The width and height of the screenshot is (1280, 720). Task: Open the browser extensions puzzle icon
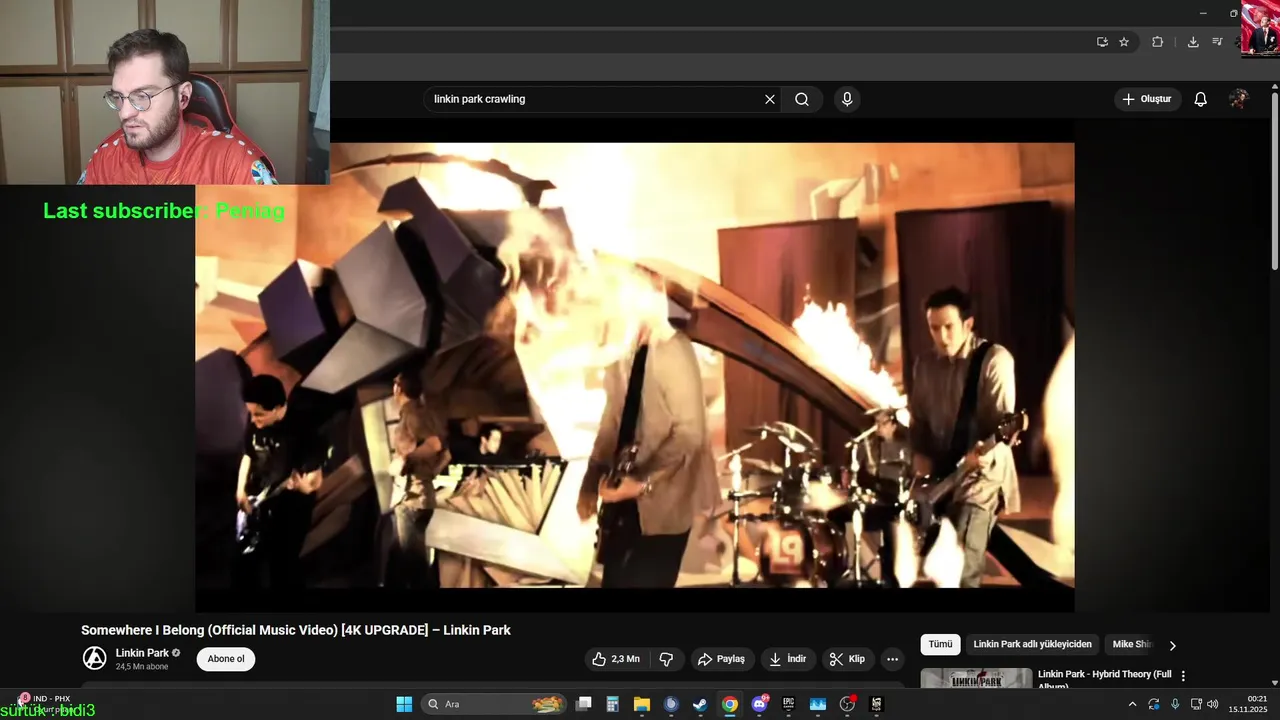(x=1158, y=42)
